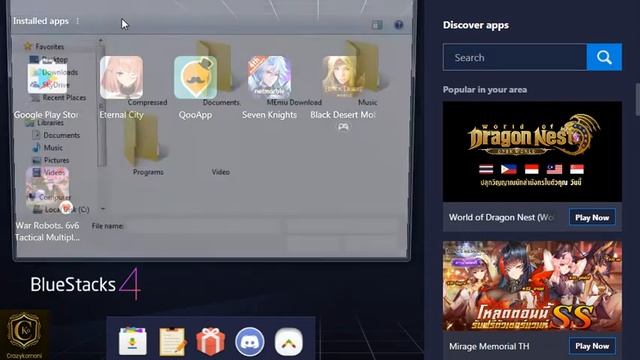
Task: Click Play Now for Mirage Memorial TH
Action: click(x=592, y=346)
